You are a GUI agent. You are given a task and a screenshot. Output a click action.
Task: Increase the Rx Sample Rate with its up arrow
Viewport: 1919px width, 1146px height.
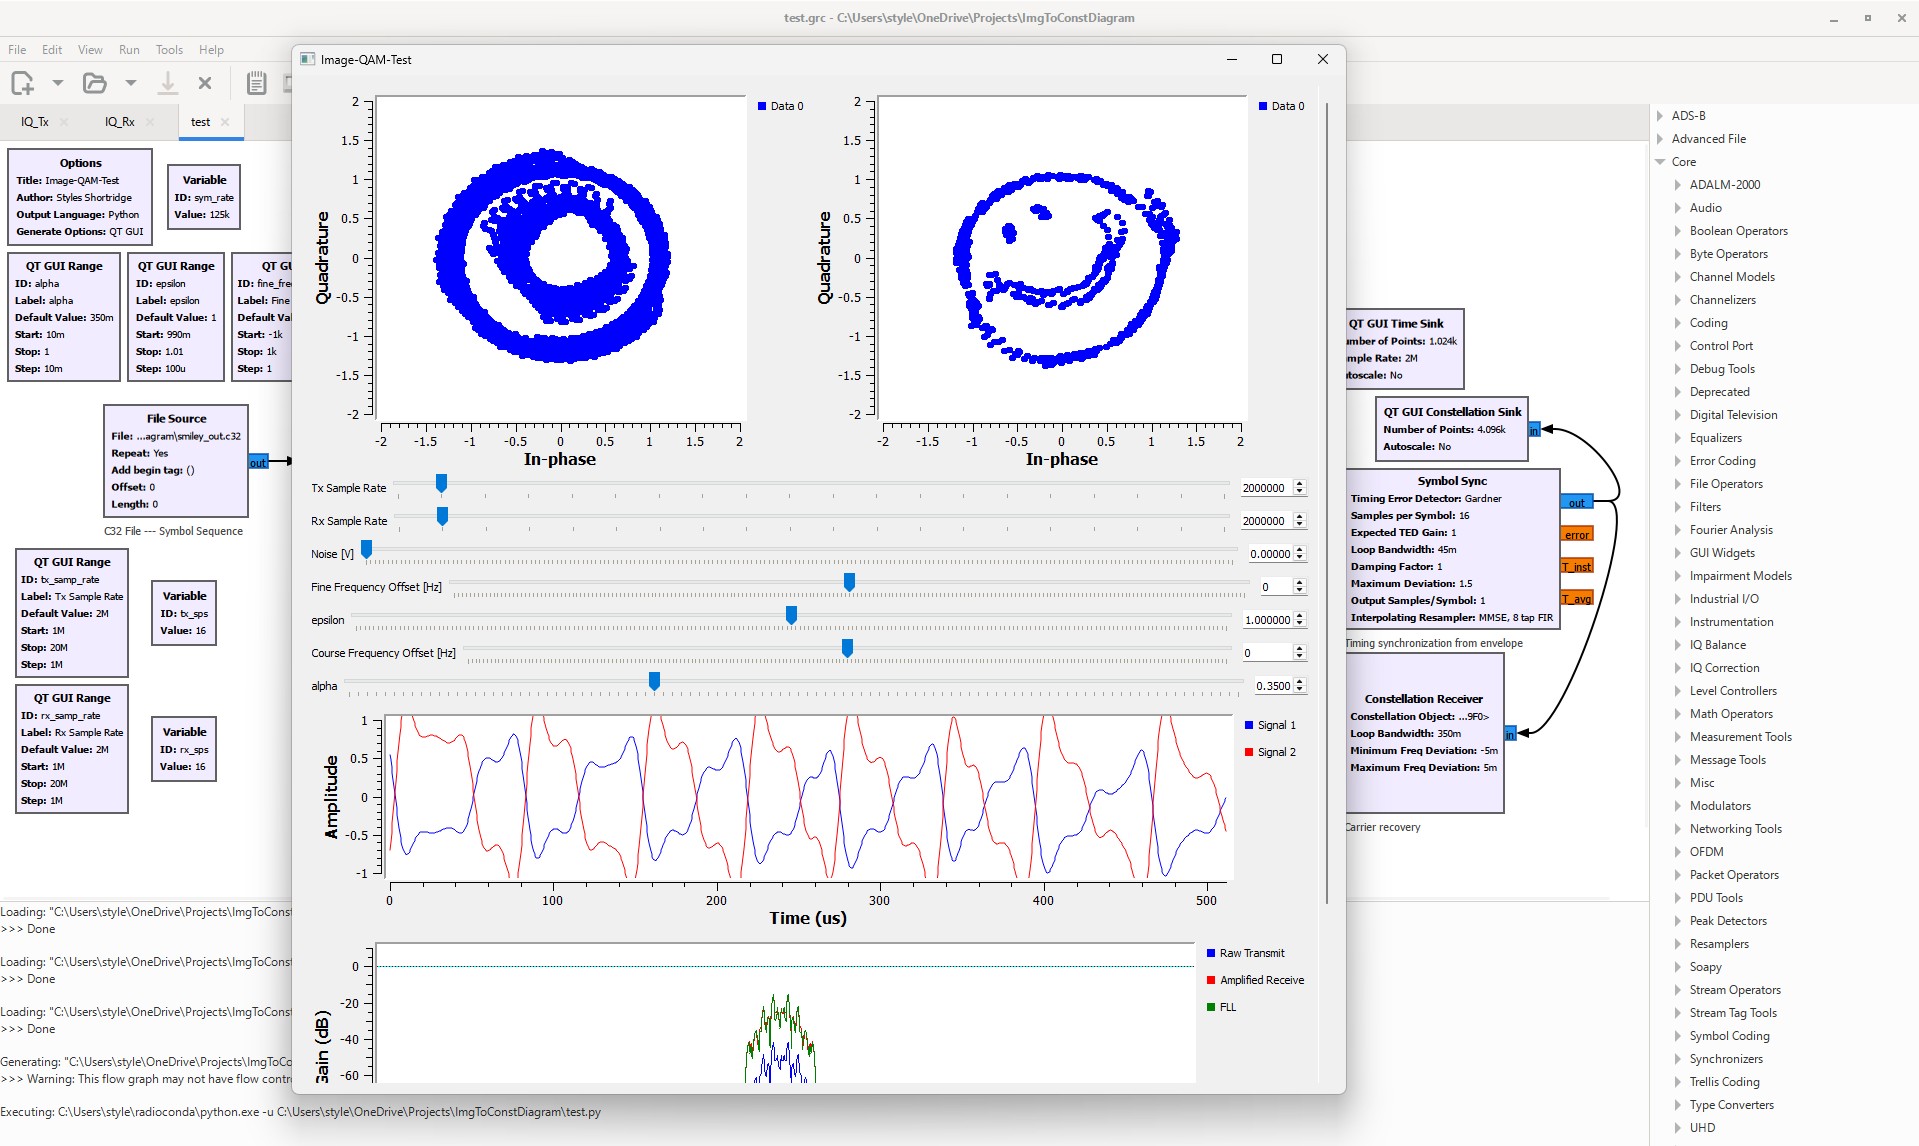(1300, 517)
